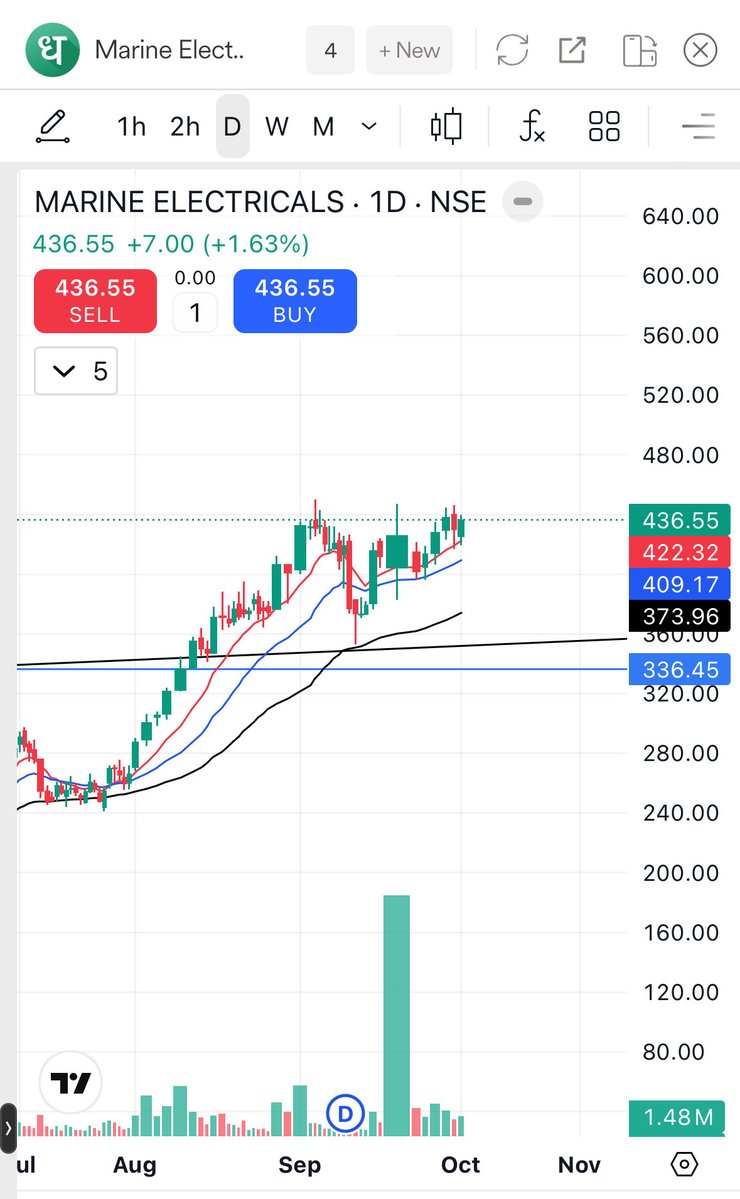Click the 280.00 price axis label
Viewport: 740px width, 1199px height.
[680, 754]
